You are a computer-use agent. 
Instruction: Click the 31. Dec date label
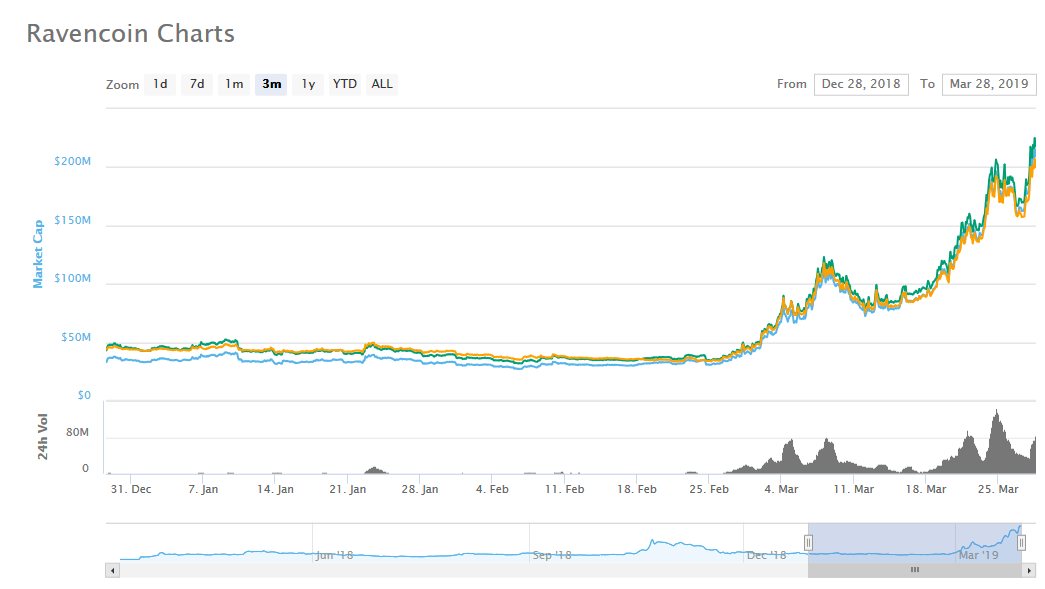131,489
